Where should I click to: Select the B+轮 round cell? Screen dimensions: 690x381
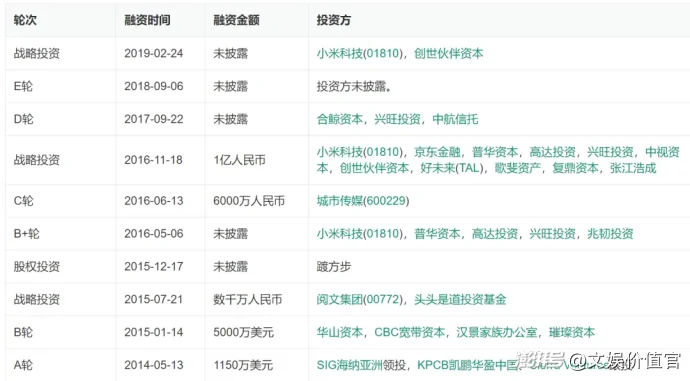pos(26,234)
